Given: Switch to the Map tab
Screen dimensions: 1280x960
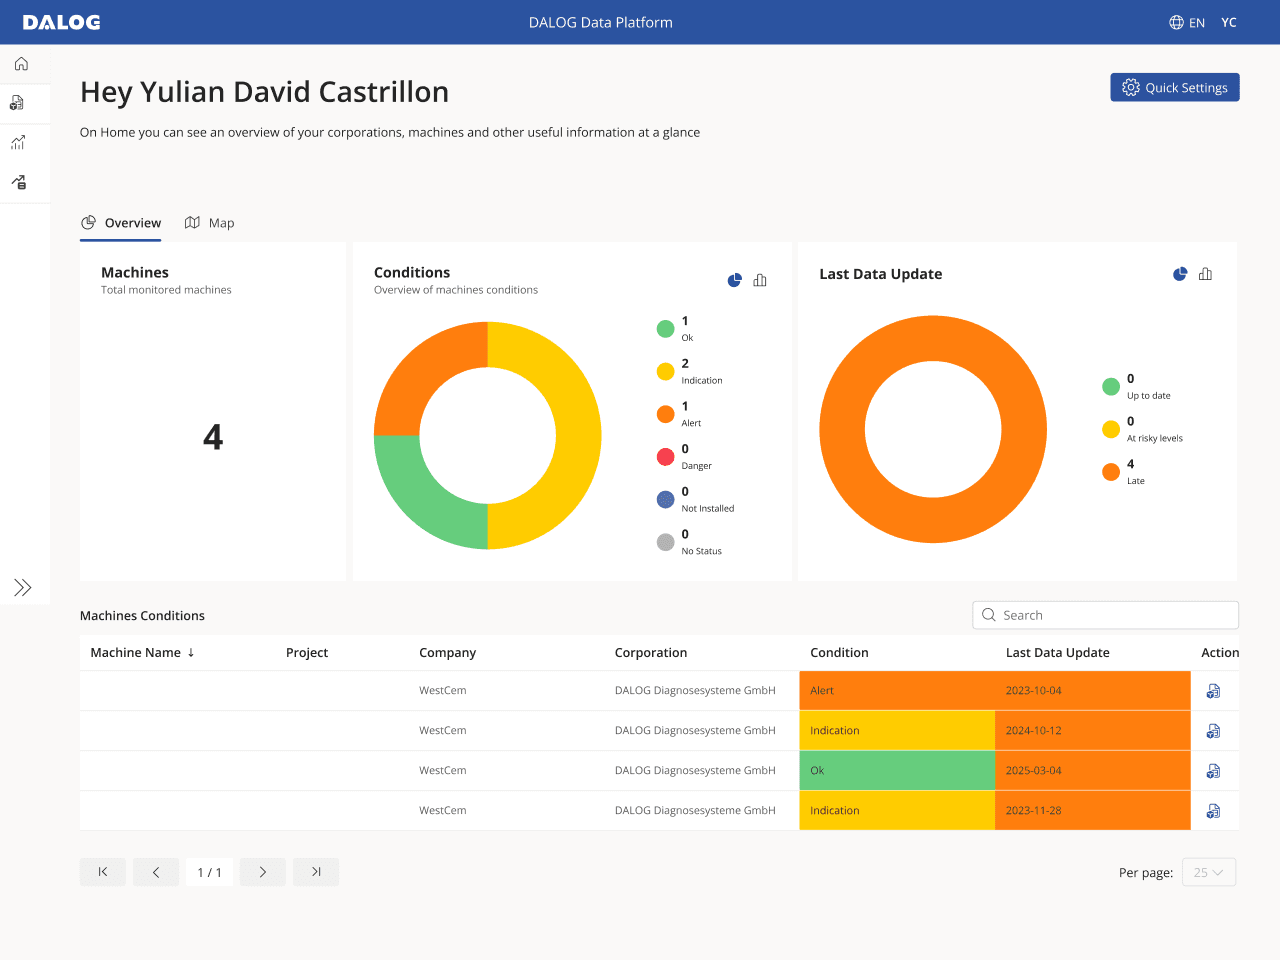Looking at the screenshot, I should 210,223.
